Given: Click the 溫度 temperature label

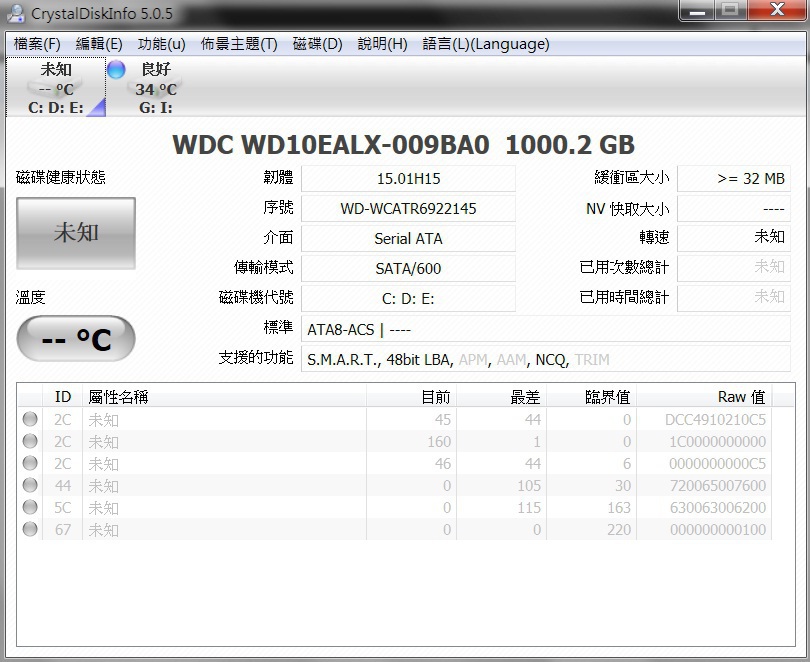Looking at the screenshot, I should tap(30, 297).
